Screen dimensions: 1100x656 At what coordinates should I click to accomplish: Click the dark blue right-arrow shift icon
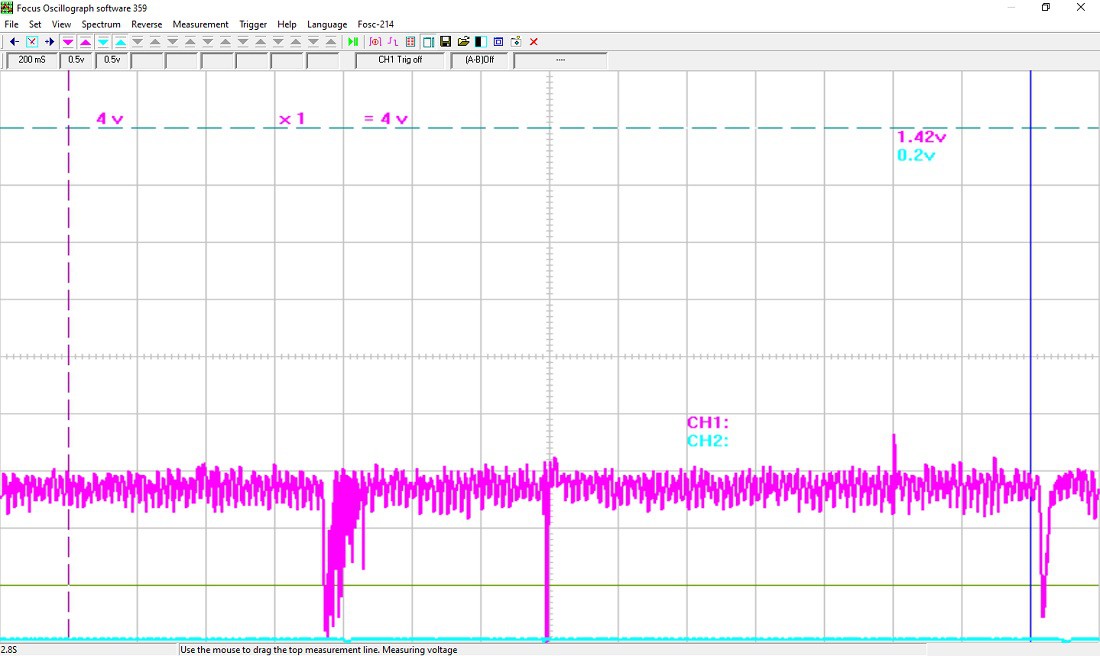click(x=49, y=42)
